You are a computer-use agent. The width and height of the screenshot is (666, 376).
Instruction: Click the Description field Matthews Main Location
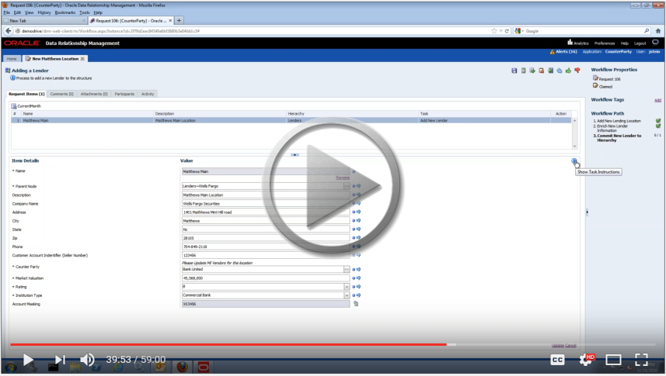click(266, 195)
